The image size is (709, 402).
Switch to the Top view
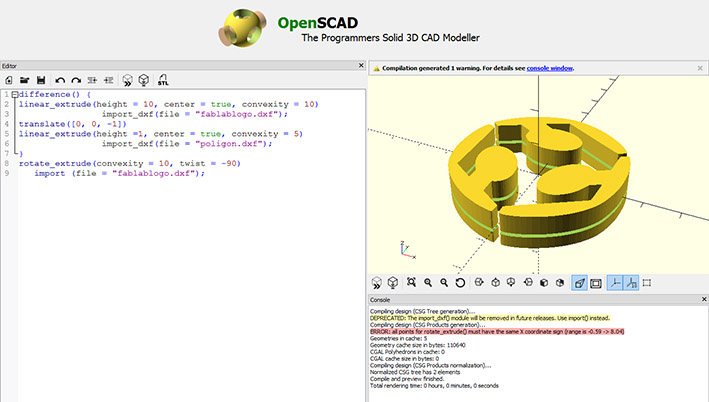click(496, 283)
